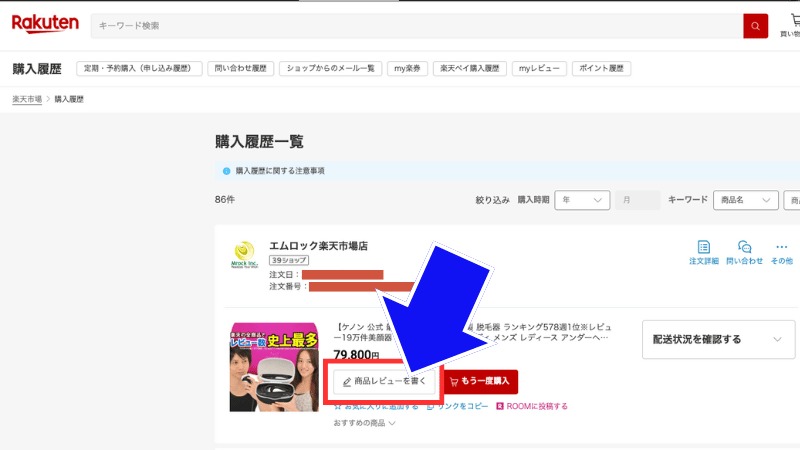Image resolution: width=800 pixels, height=450 pixels.
Task: Open エムロック楽天市場店 shop link
Action: (x=318, y=246)
